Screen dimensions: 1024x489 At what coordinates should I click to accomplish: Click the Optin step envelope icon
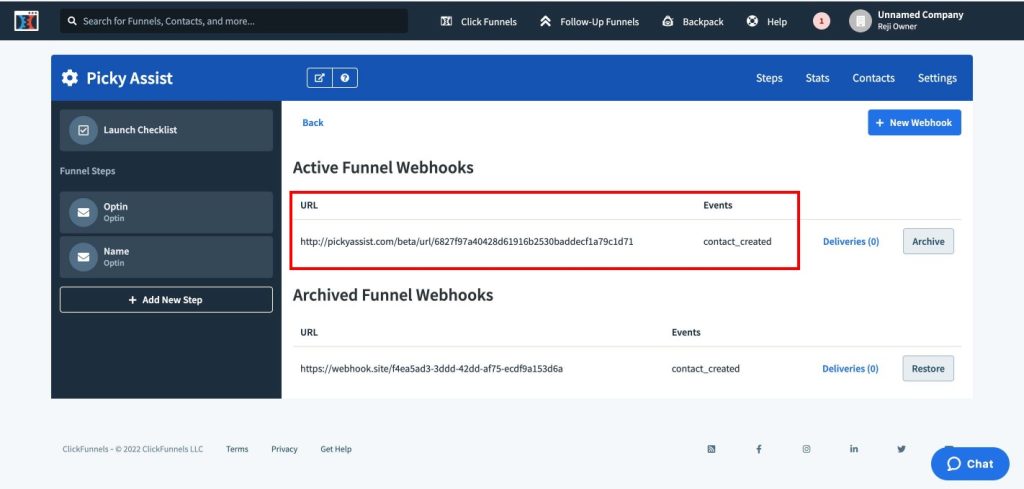[83, 212]
